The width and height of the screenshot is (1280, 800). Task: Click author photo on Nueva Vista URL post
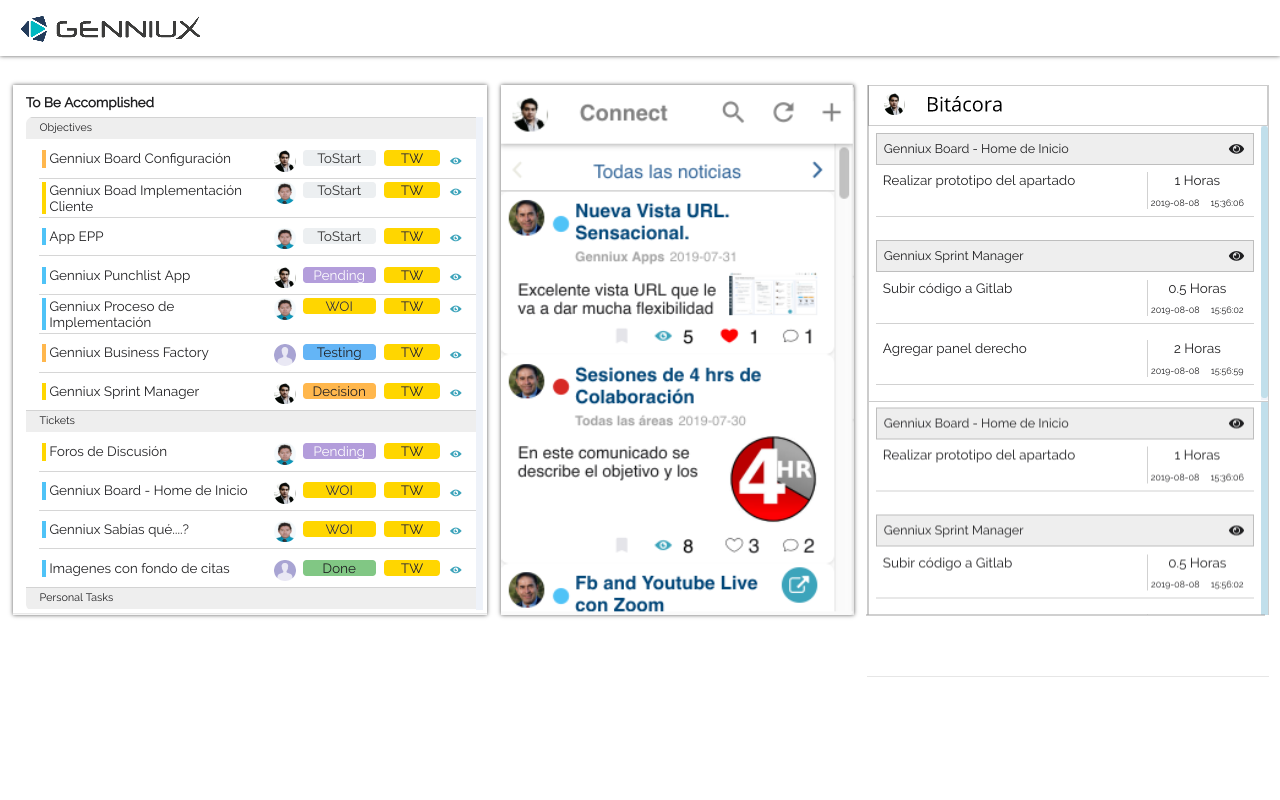pos(526,218)
